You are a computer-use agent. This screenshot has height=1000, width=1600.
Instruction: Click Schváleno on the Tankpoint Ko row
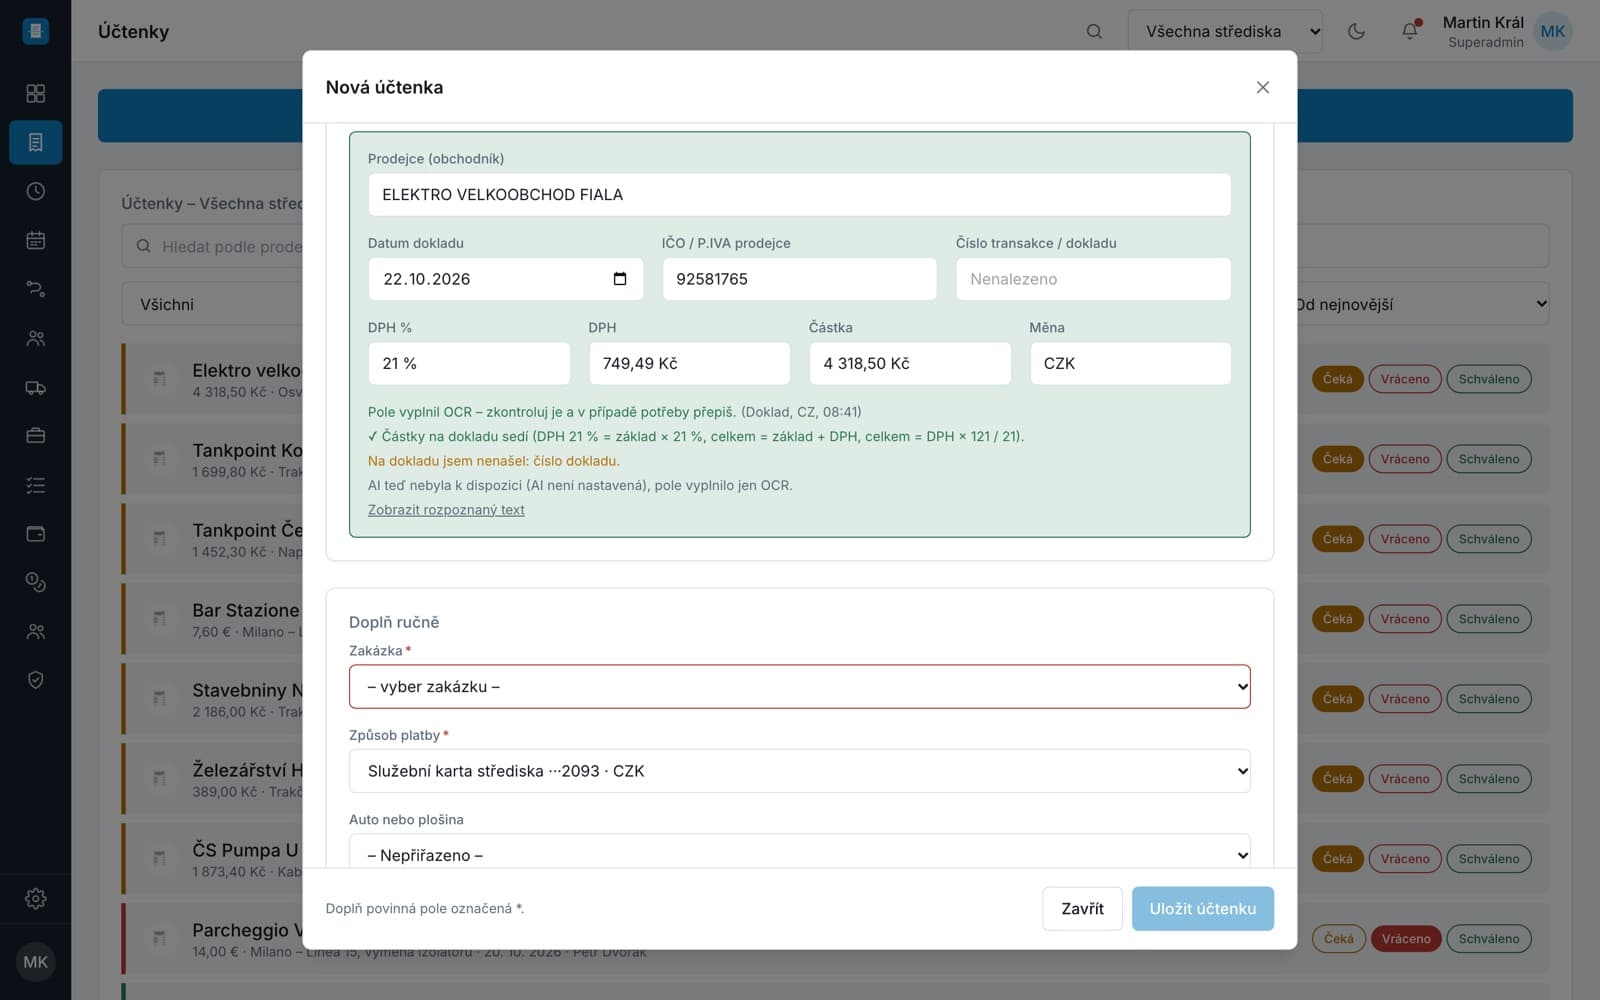[x=1489, y=459]
